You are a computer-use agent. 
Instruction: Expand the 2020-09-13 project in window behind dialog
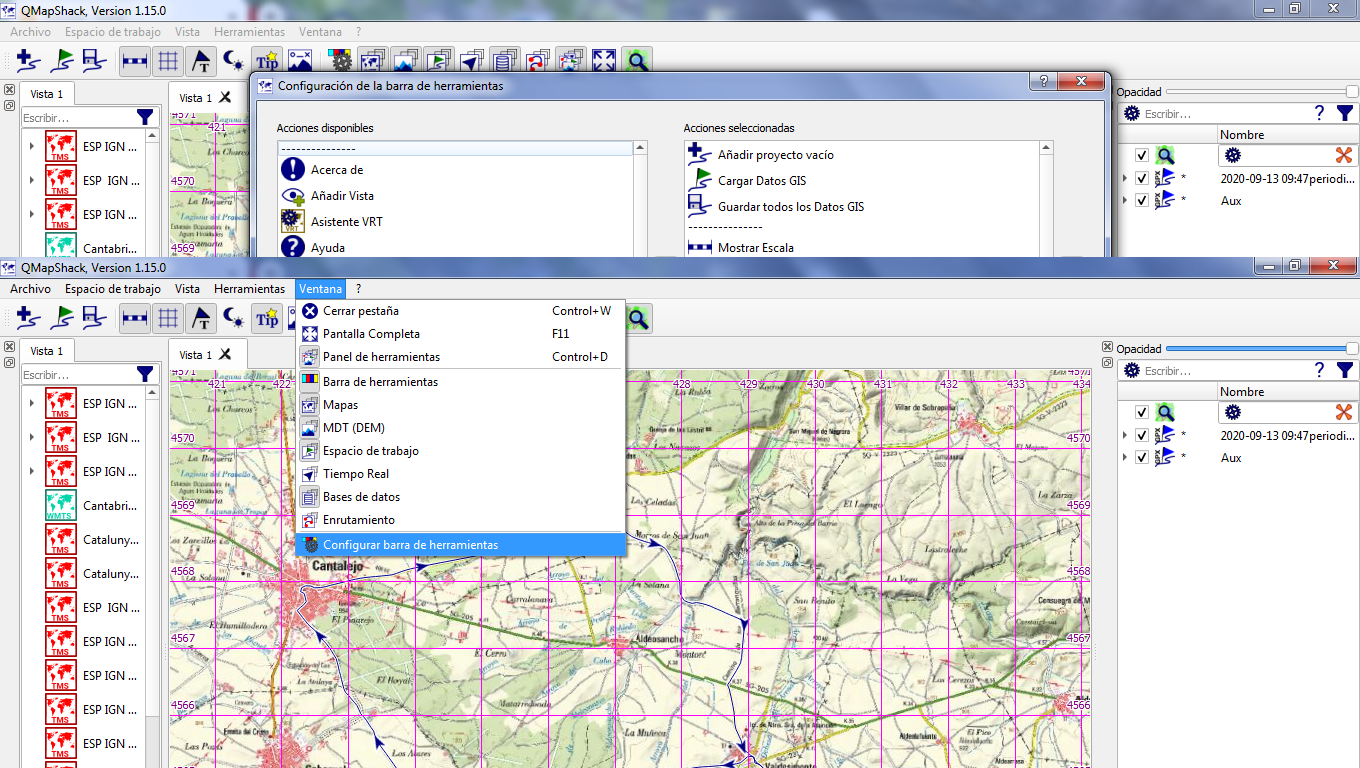click(x=1125, y=178)
